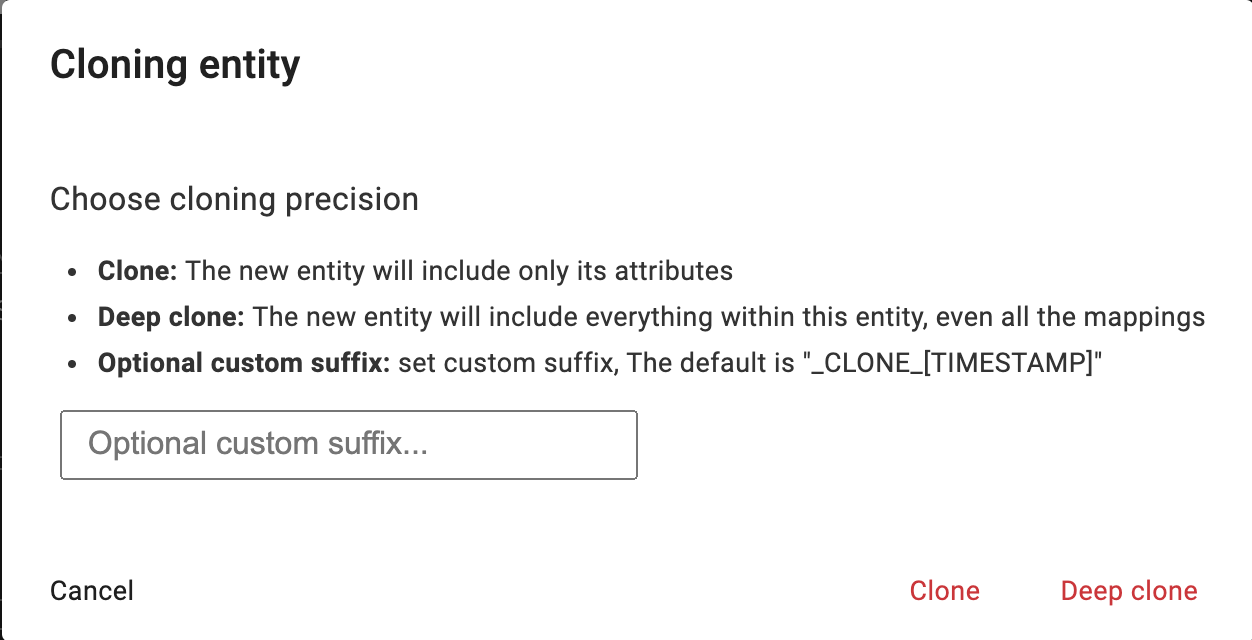Image resolution: width=1252 pixels, height=640 pixels.
Task: Click the bullet before "Optional custom suffix:" line
Action: [x=71, y=365]
